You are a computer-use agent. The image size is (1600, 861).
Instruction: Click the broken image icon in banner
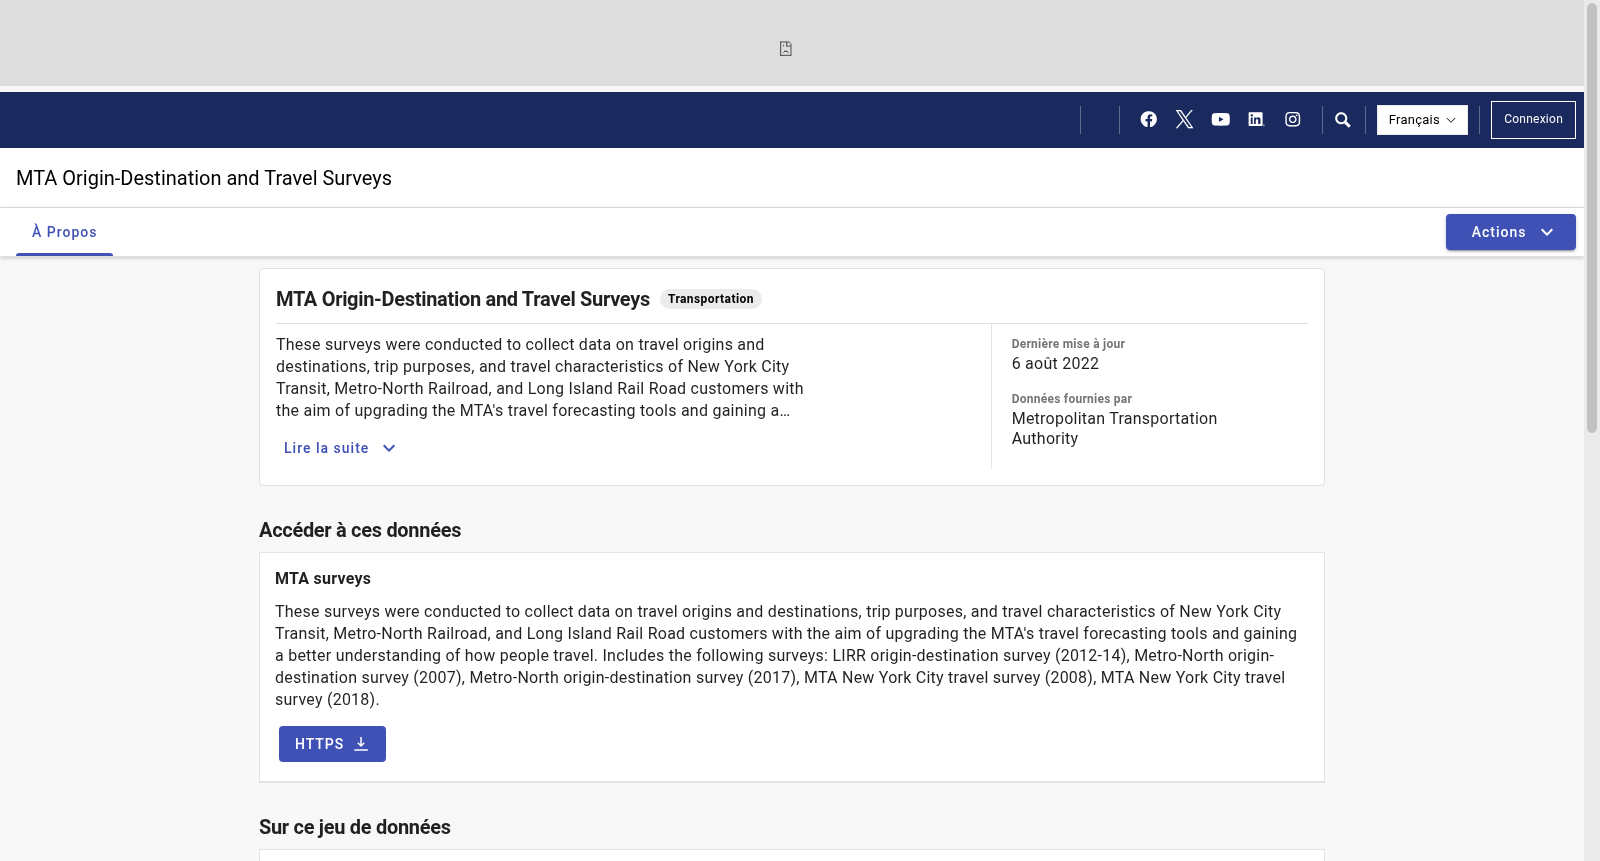(x=786, y=48)
